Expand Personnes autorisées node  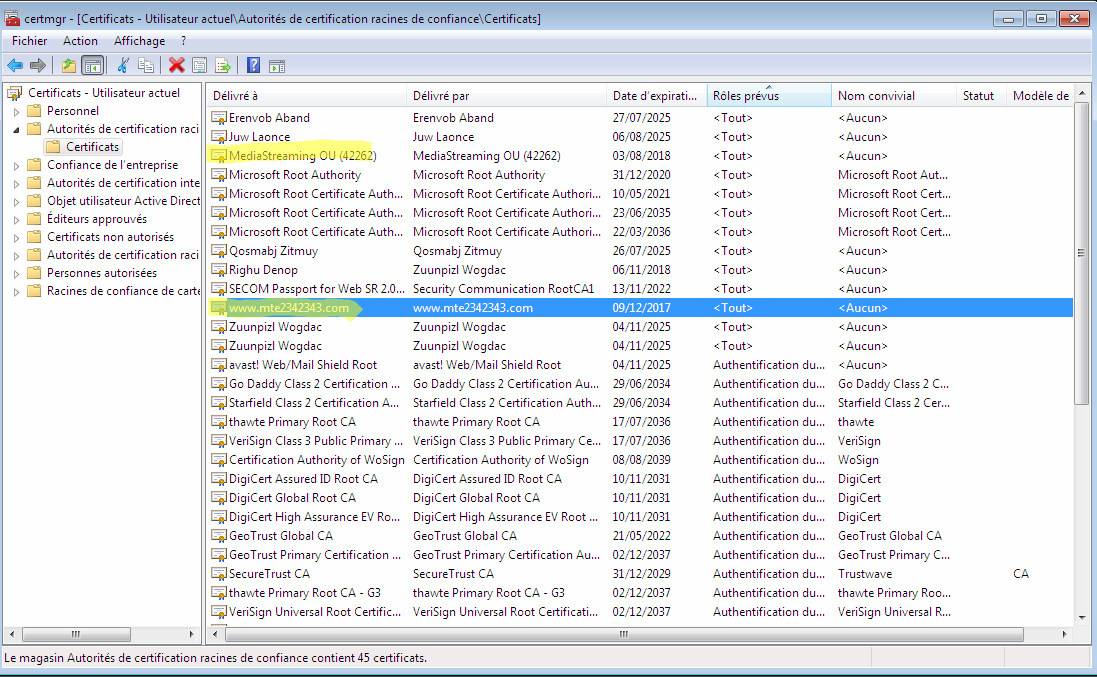(x=16, y=274)
